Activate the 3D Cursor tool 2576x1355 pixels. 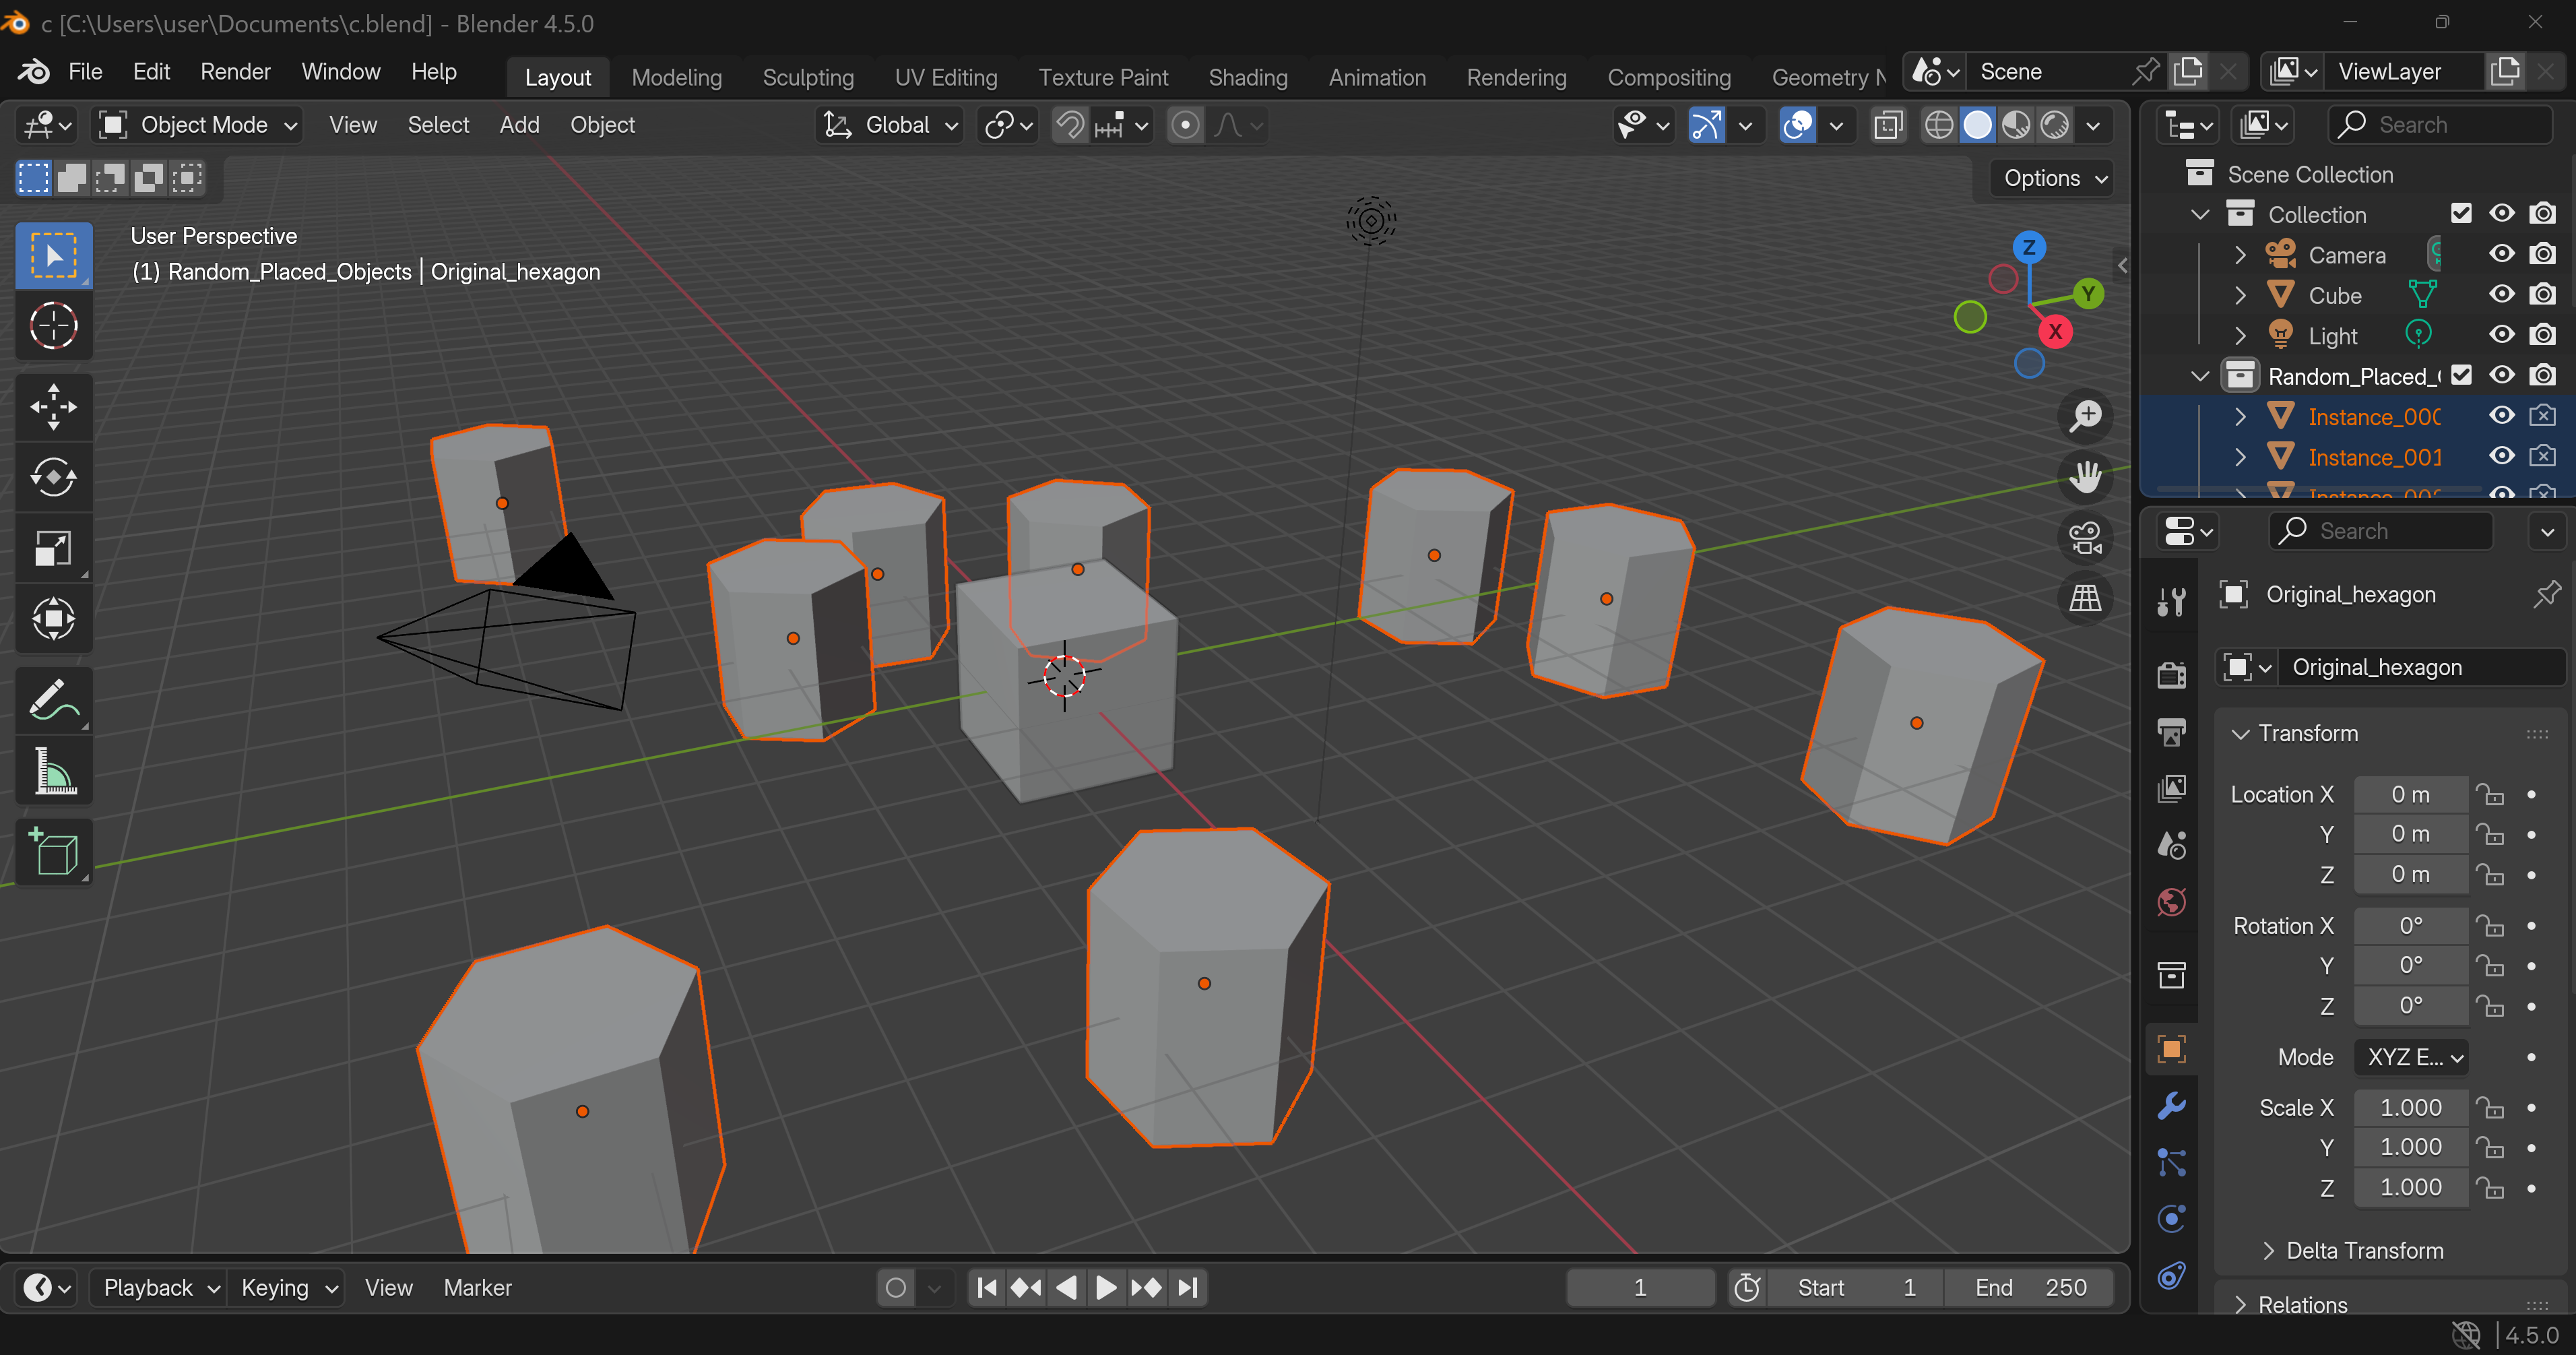(x=54, y=326)
